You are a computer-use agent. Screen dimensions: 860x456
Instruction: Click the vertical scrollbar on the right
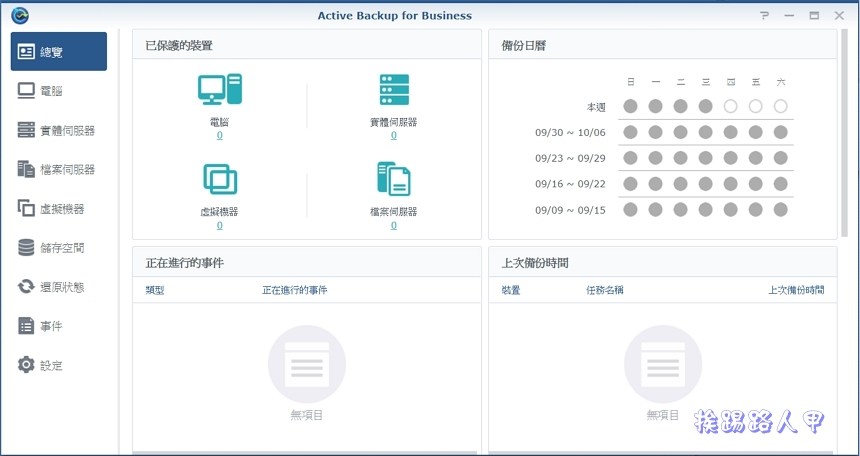[844, 133]
